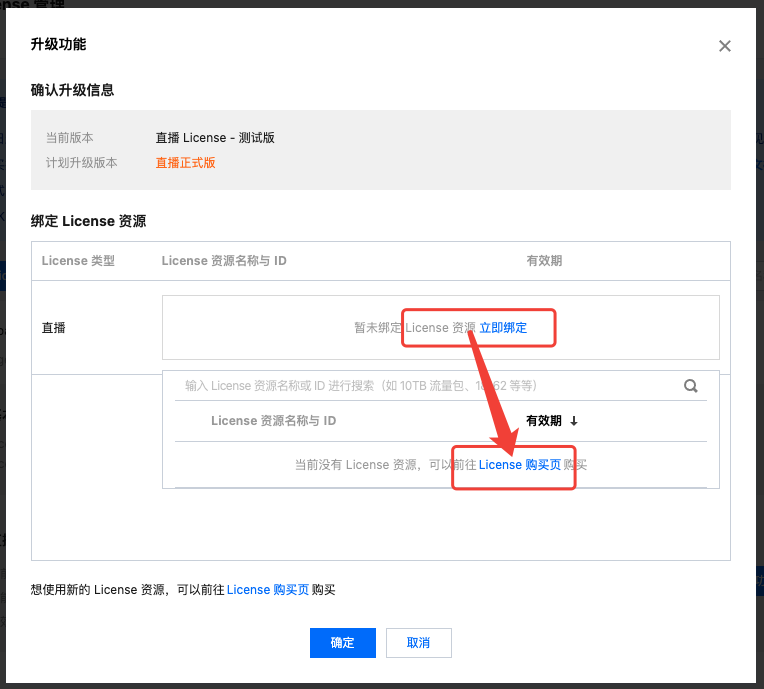Toggle the 有效期 sort arrow in resource list

coord(574,421)
